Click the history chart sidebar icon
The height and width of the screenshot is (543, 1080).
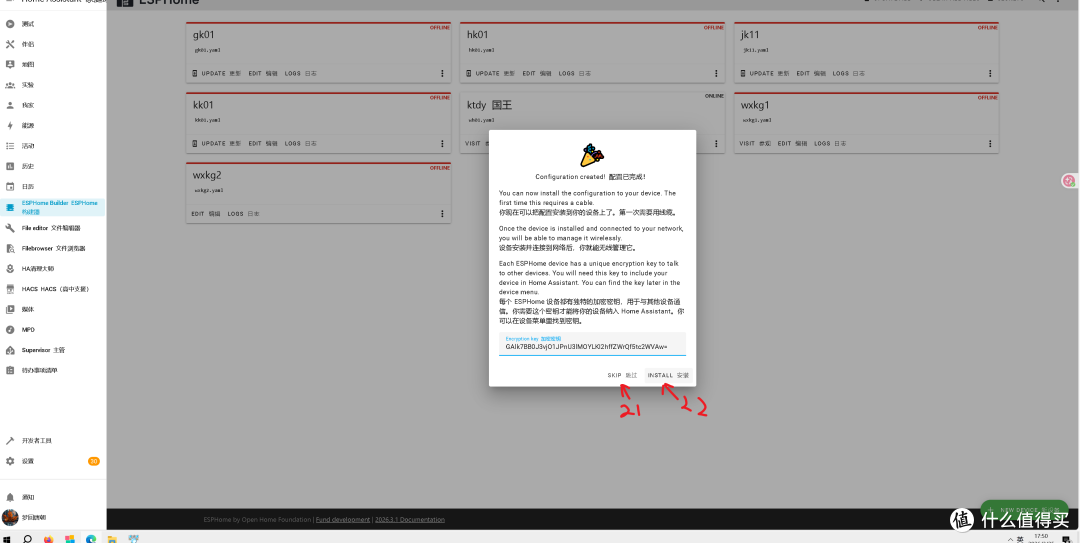click(x=10, y=166)
